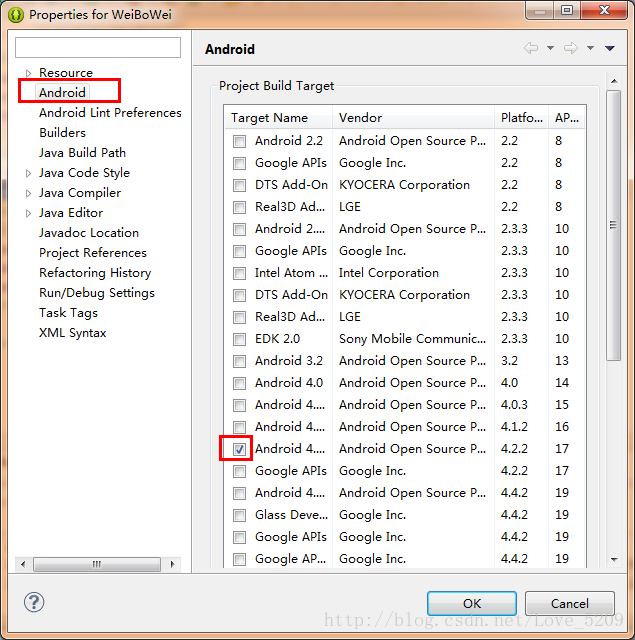This screenshot has height=640, width=635.
Task: Check the EDK 2.0 checkbox
Action: point(239,339)
